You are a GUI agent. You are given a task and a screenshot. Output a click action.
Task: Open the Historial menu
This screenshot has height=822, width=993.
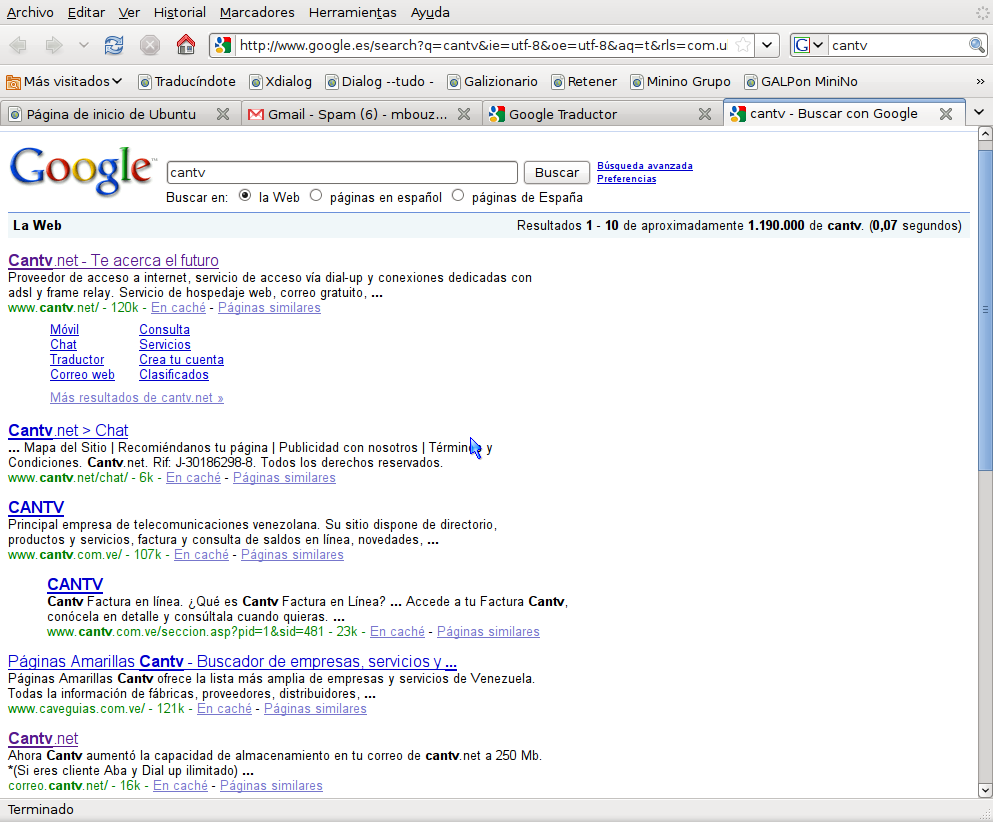tap(180, 13)
